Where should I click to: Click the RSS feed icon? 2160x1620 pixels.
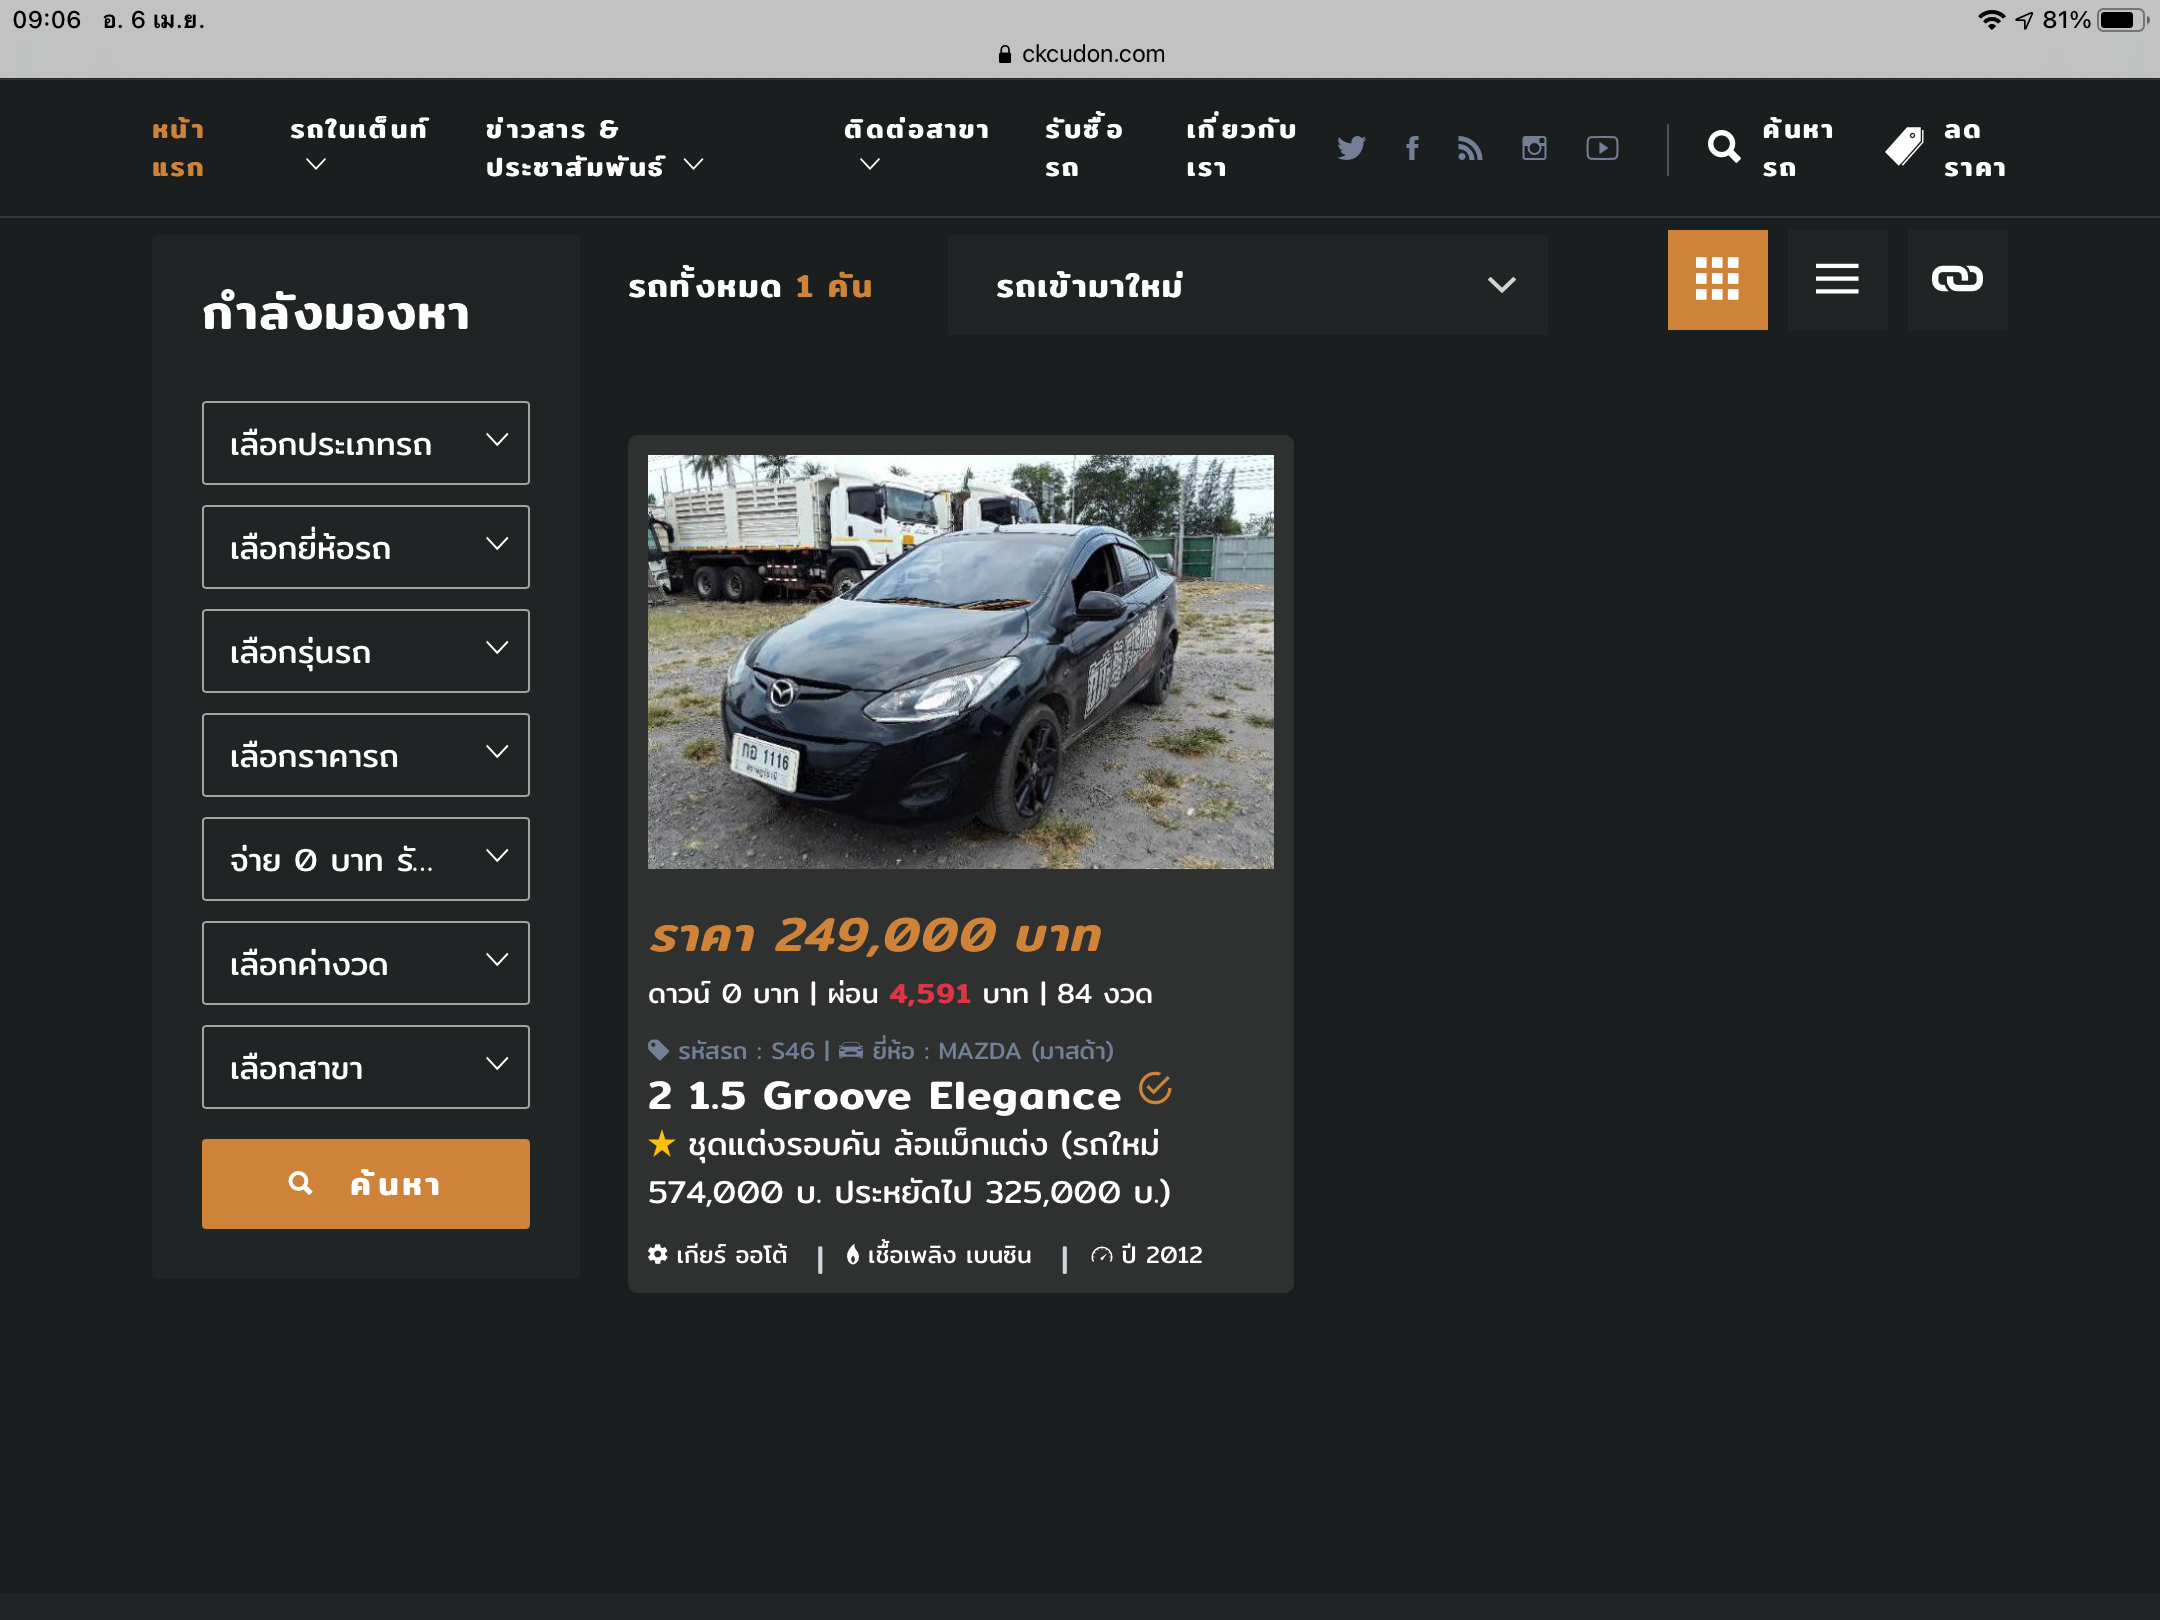(1470, 148)
